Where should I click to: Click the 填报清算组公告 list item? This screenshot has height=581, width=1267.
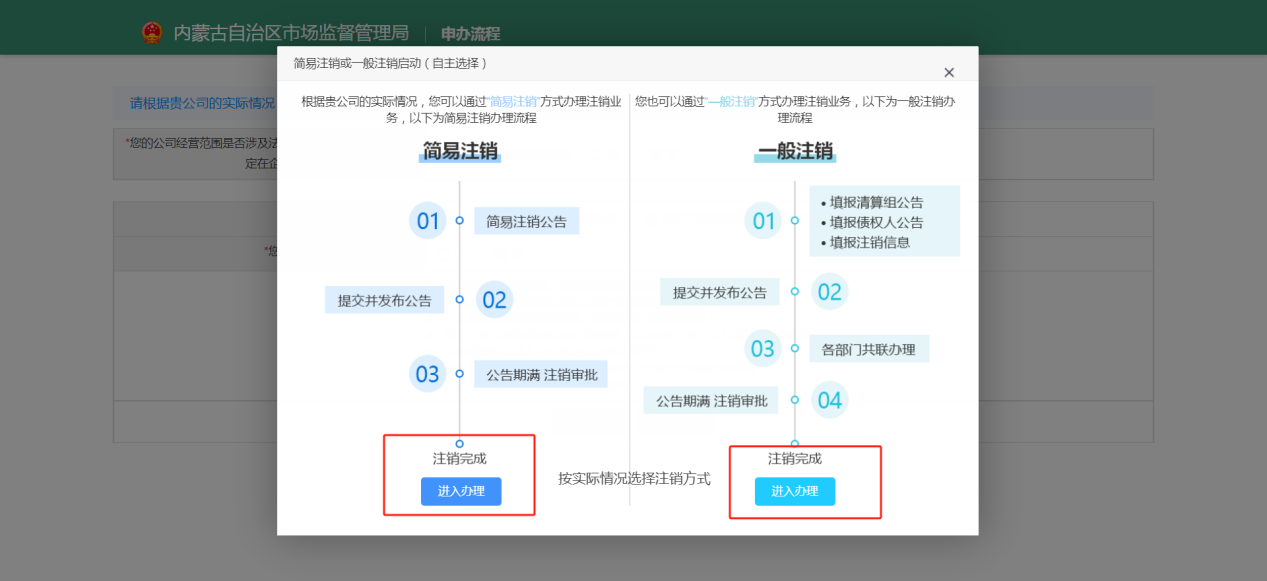876,203
